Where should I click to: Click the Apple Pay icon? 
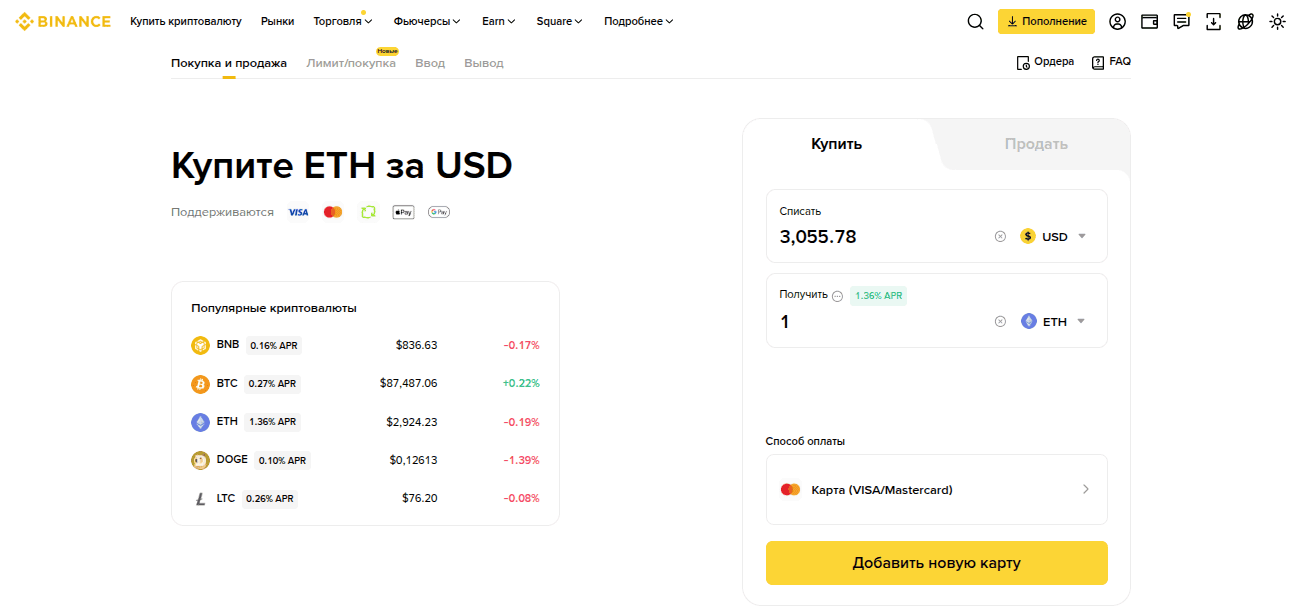pos(403,212)
